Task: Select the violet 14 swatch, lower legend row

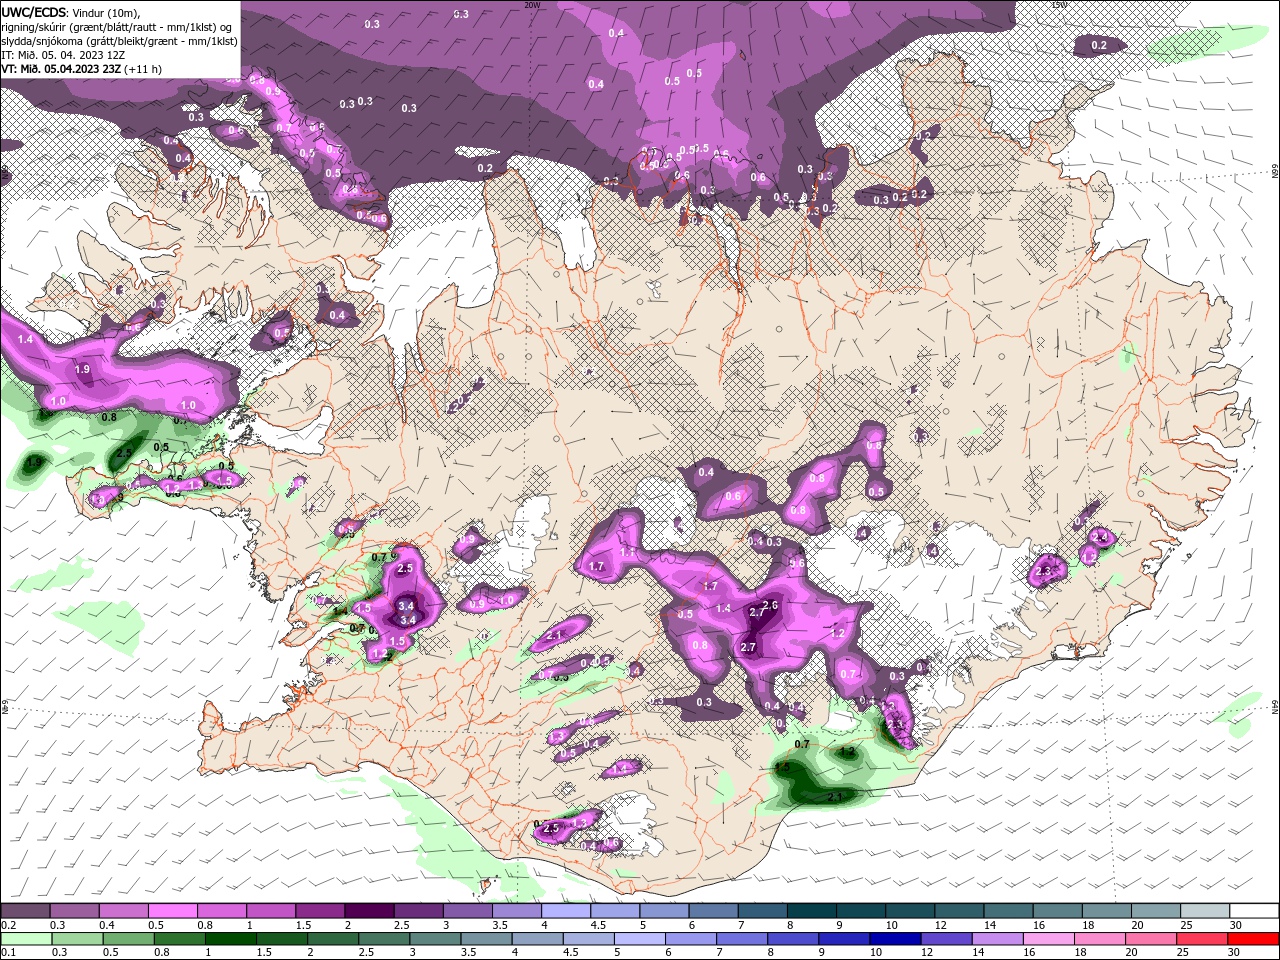Action: pos(998,939)
